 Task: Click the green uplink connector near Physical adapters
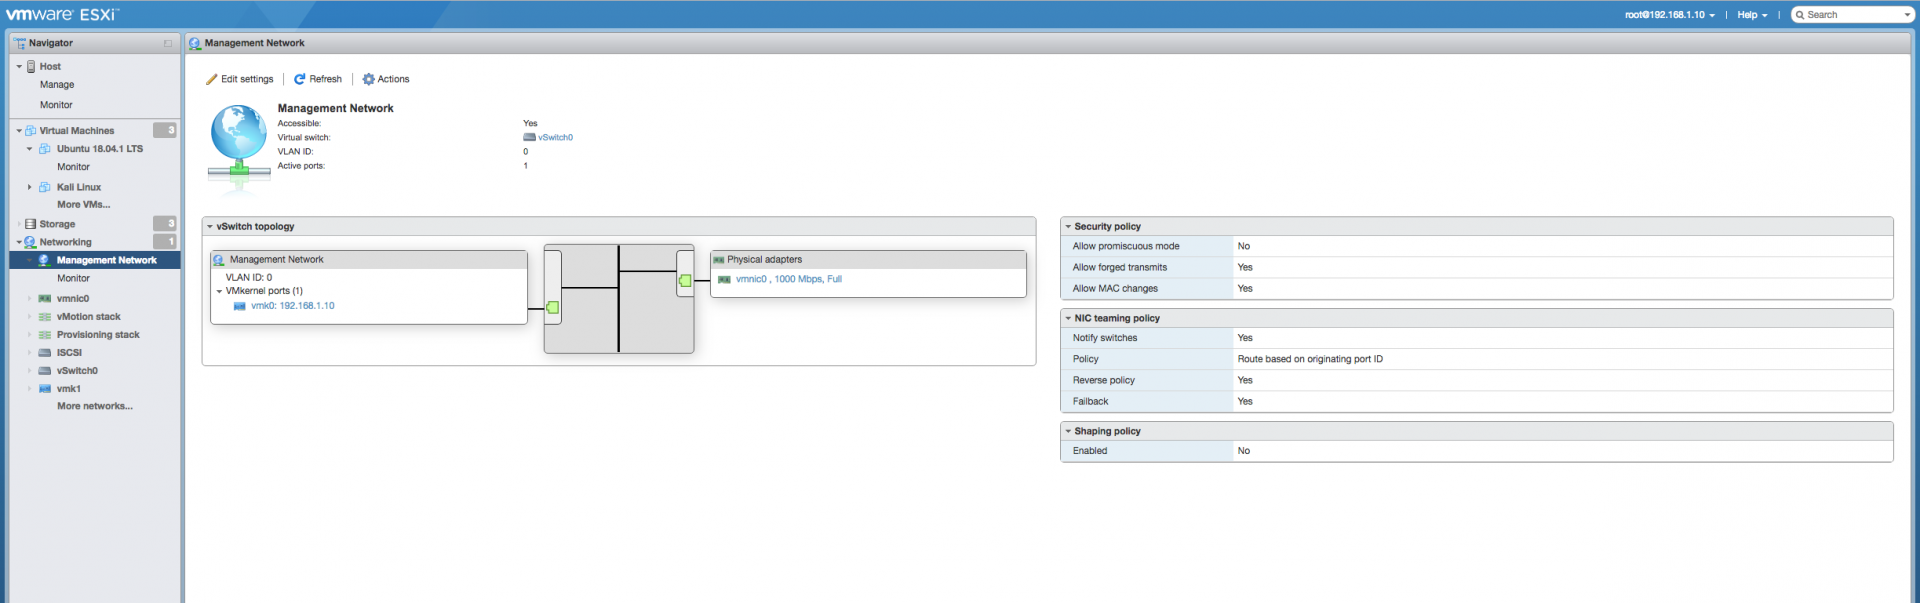[x=685, y=281]
